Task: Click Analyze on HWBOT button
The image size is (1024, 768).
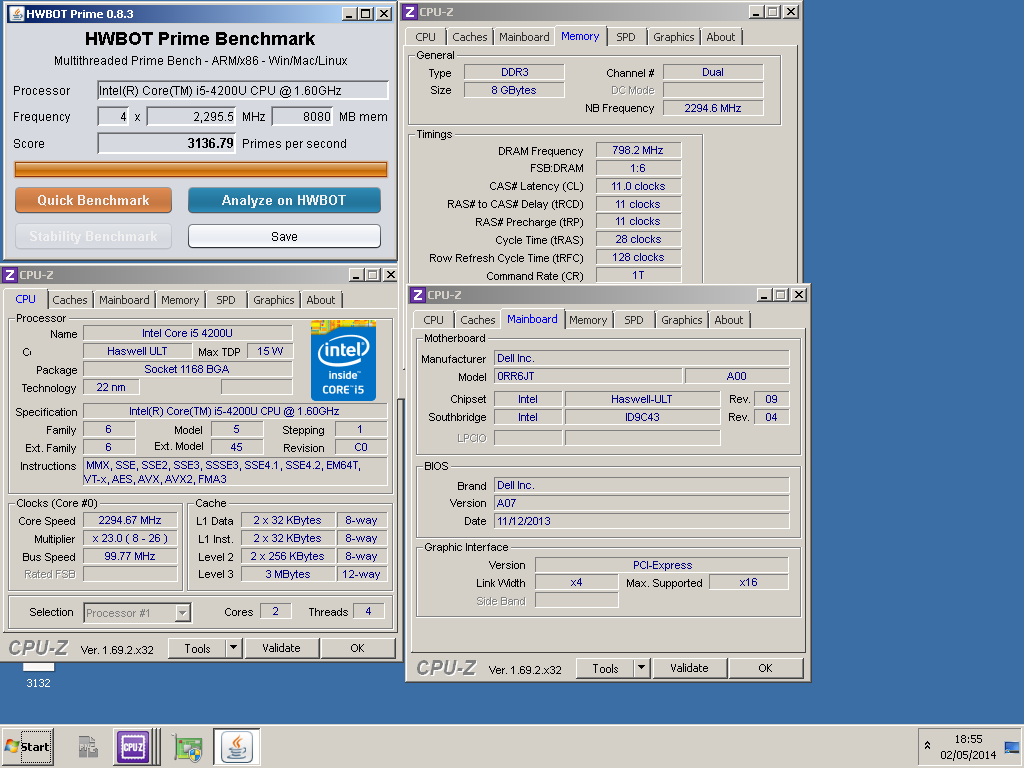Action: pos(284,200)
